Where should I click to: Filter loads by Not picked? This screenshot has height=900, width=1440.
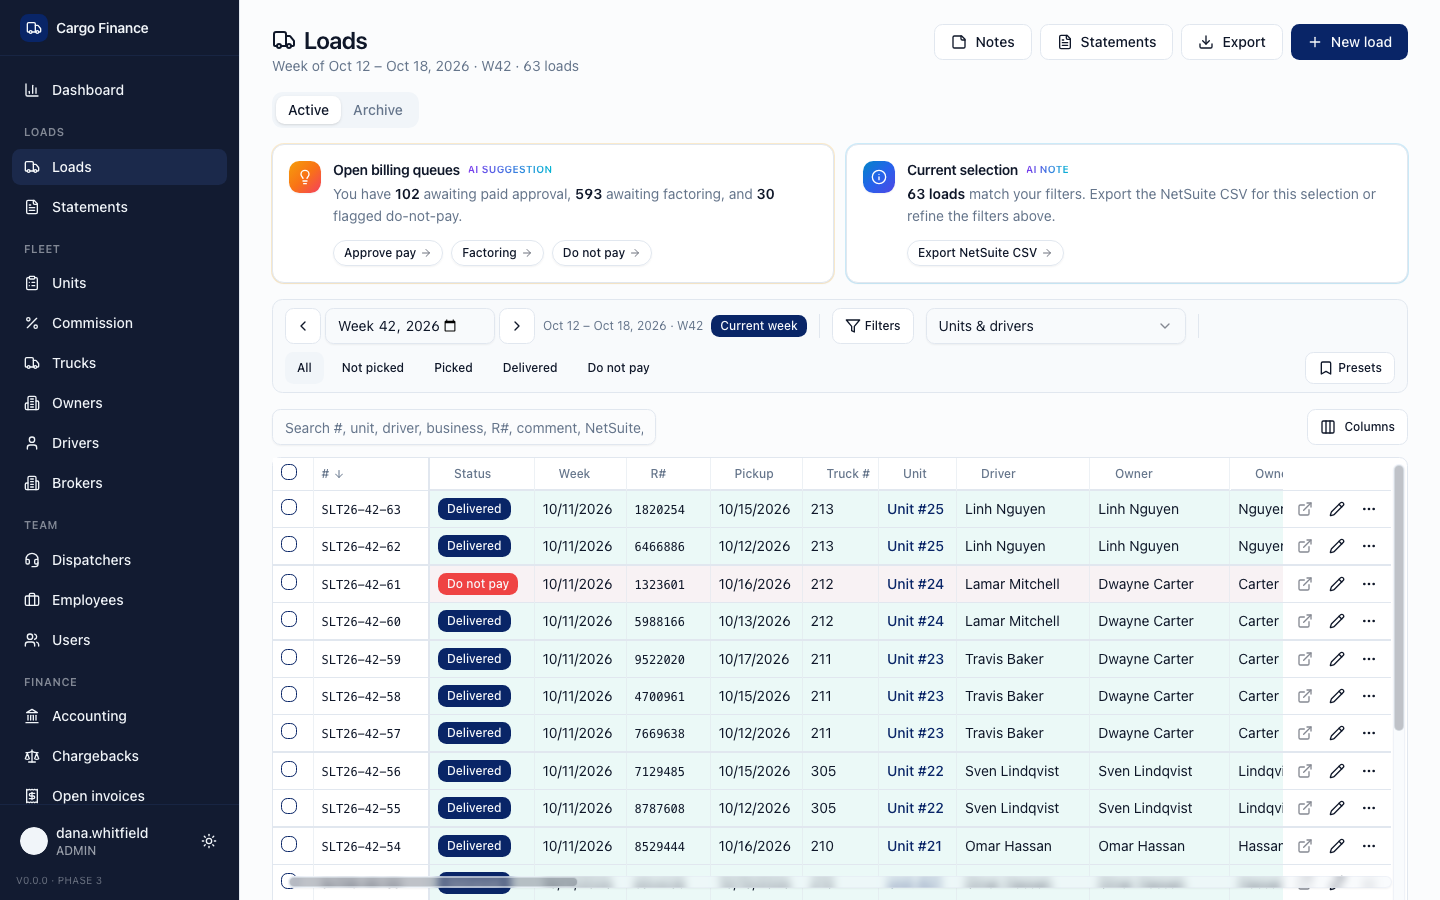click(x=373, y=368)
